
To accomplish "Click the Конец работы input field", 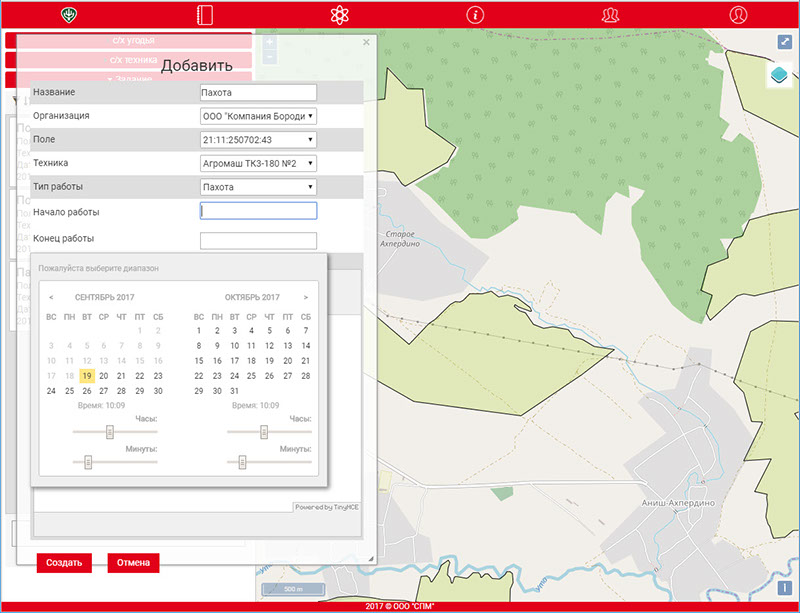I will [258, 240].
